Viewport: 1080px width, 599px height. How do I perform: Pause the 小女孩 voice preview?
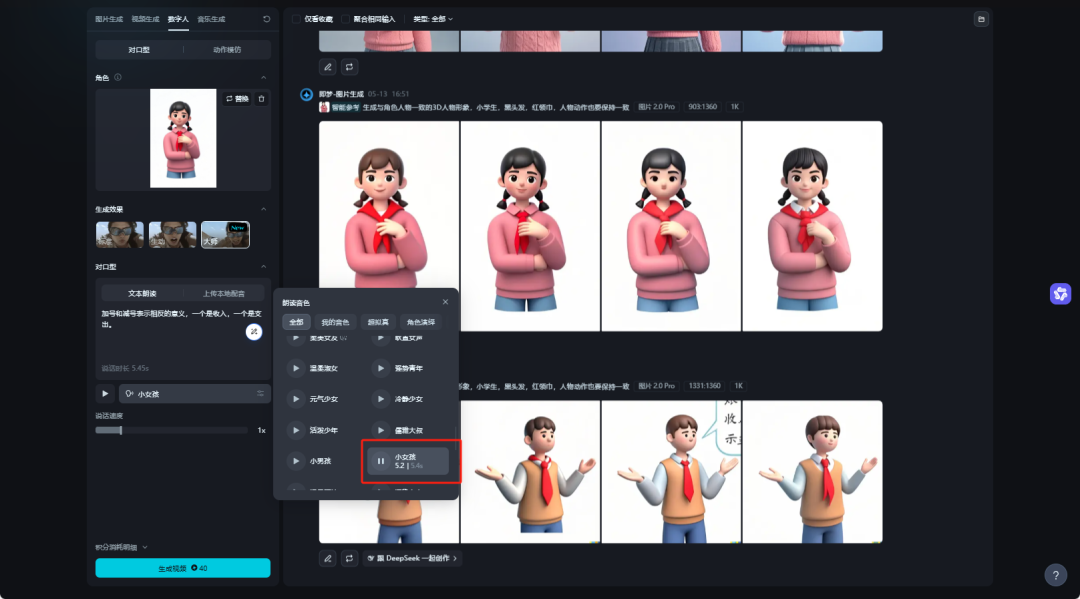pyautogui.click(x=381, y=461)
